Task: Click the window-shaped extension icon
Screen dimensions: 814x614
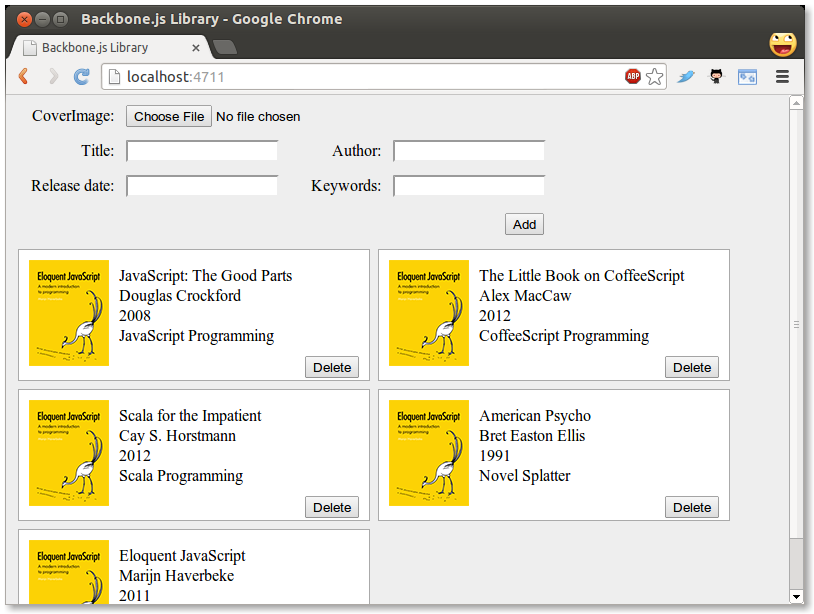Action: [747, 77]
